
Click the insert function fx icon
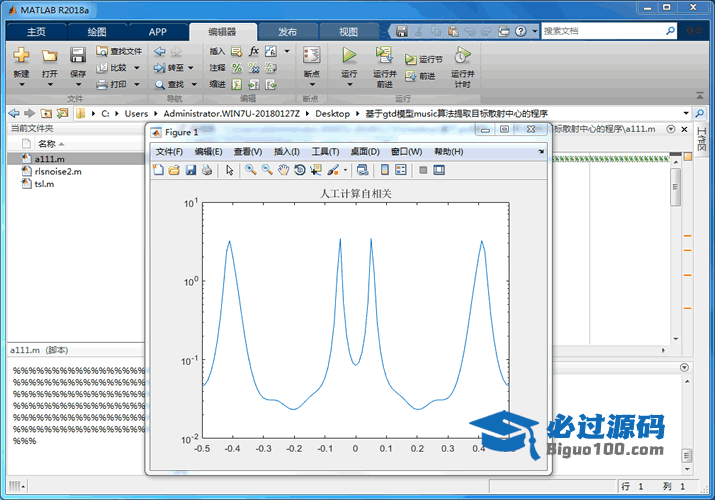tap(254, 51)
